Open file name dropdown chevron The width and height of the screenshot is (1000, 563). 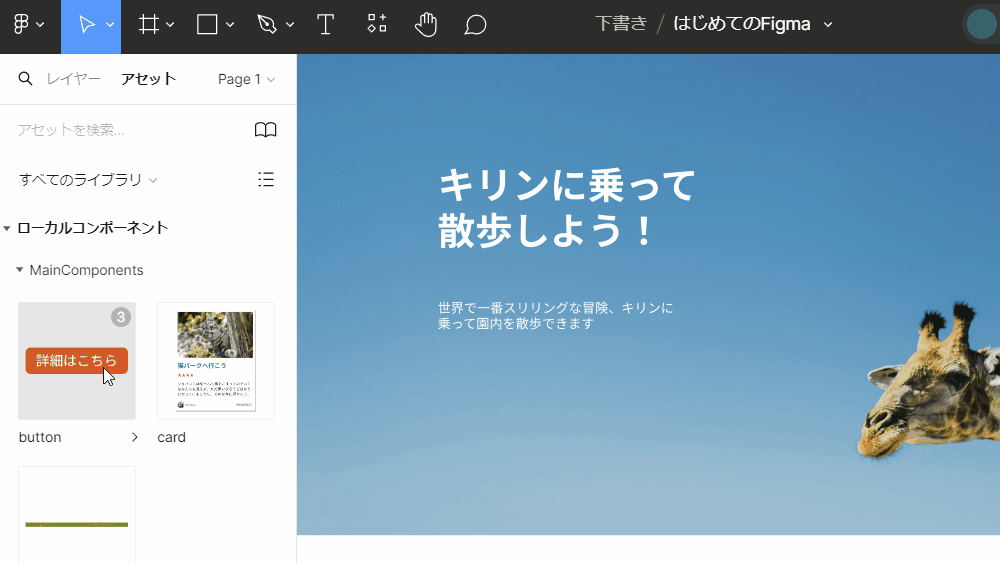[828, 25]
